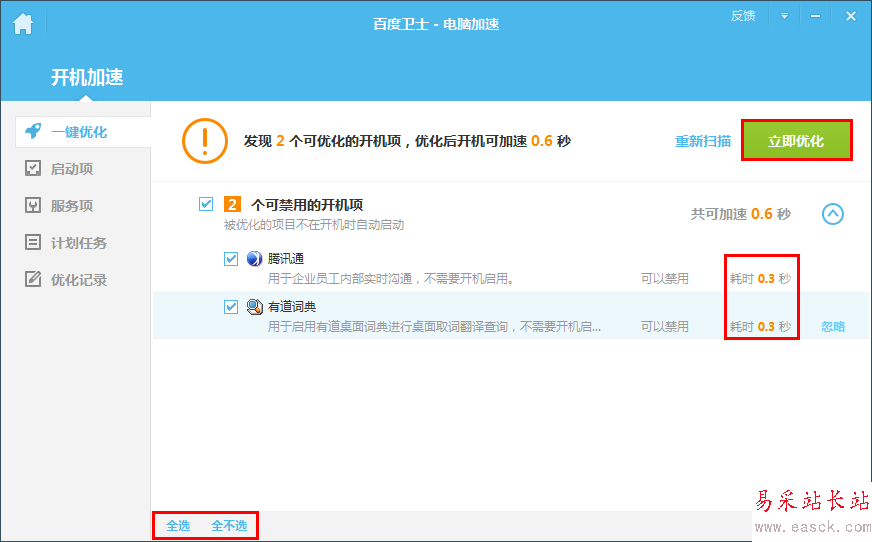
Task: Click the 有道词典 application icon
Action: pyautogui.click(x=255, y=307)
